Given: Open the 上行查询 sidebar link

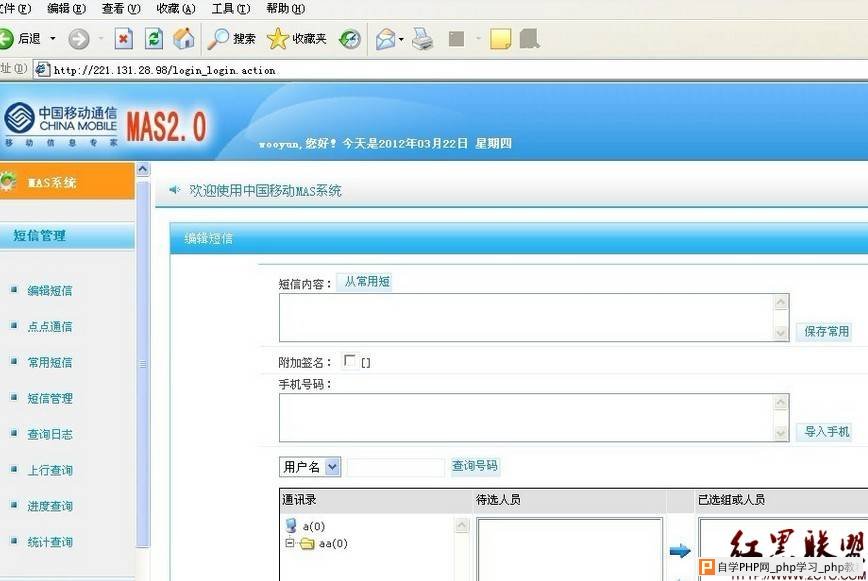Looking at the screenshot, I should point(50,470).
